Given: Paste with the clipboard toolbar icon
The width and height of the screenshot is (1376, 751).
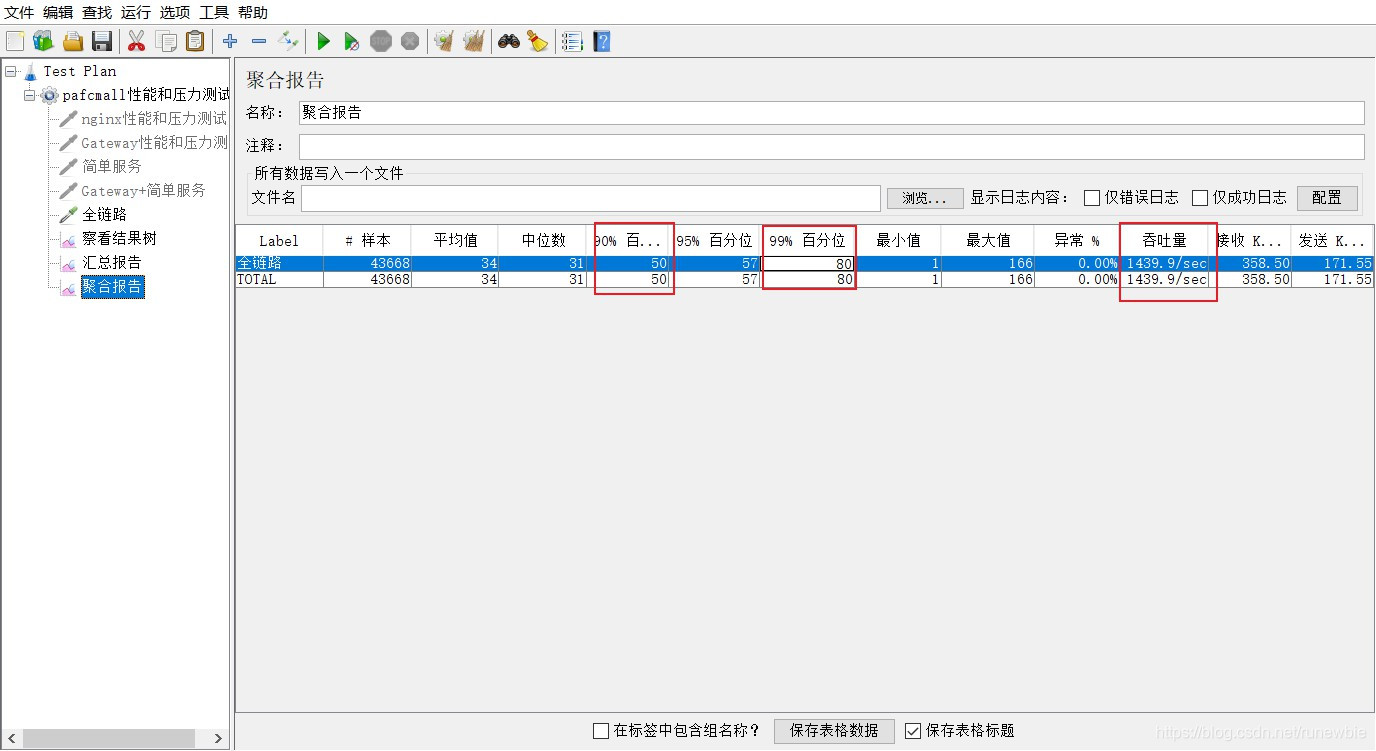Looking at the screenshot, I should (195, 41).
